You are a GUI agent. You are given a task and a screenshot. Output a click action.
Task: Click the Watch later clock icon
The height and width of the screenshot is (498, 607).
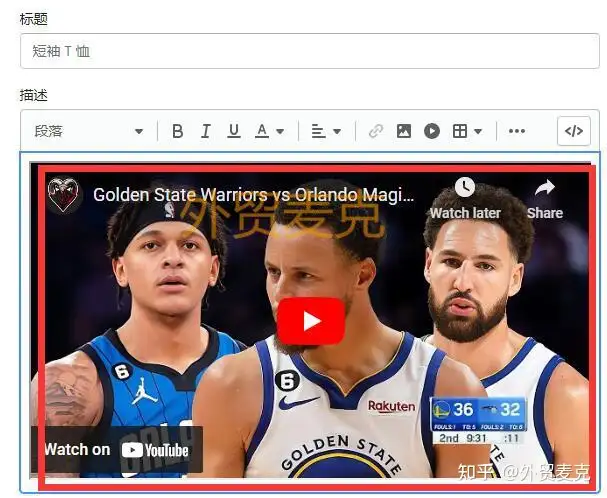465,187
